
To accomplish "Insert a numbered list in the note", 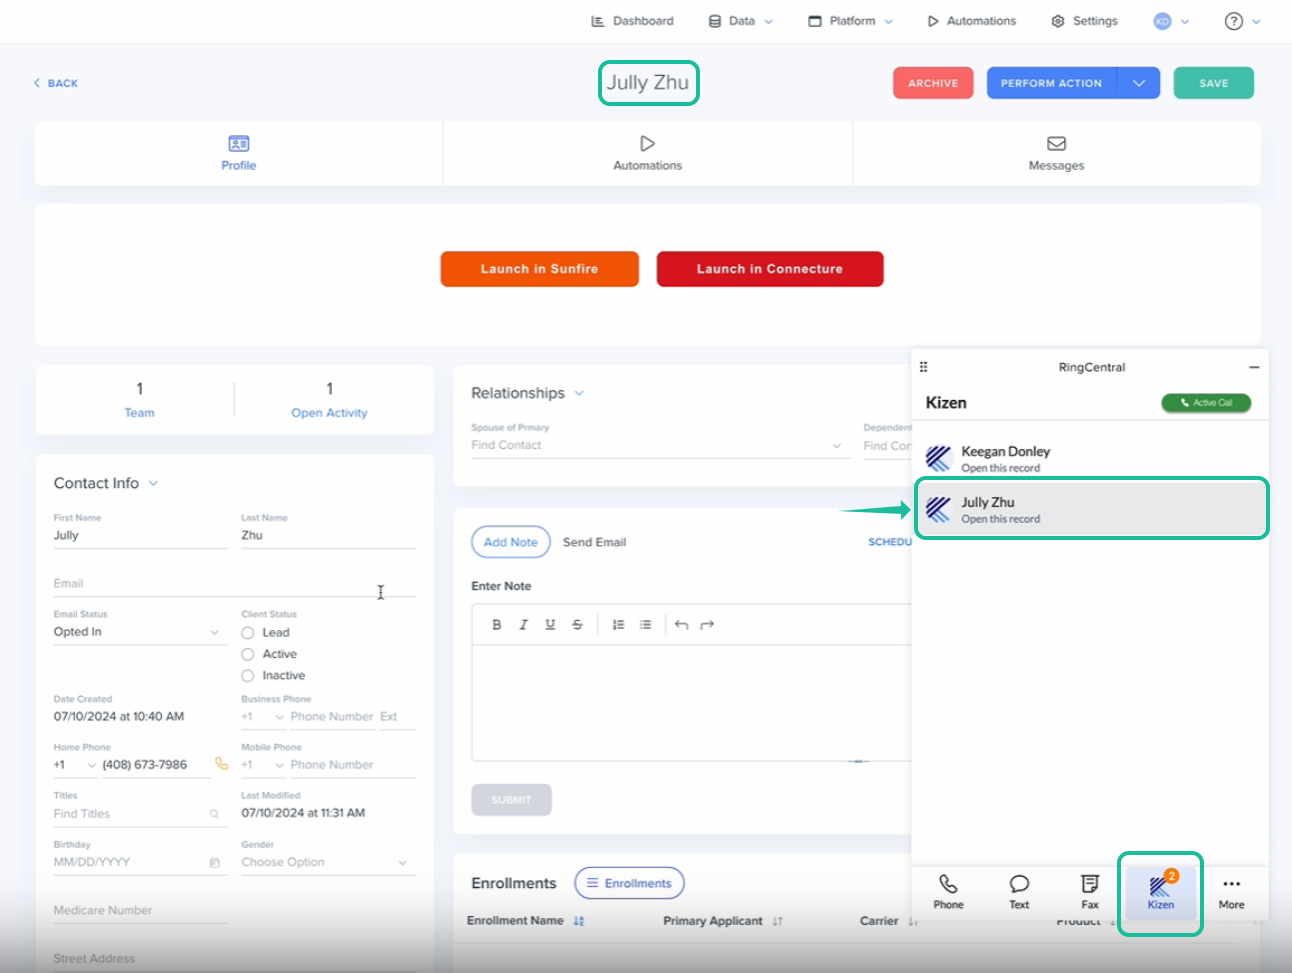I will click(618, 625).
